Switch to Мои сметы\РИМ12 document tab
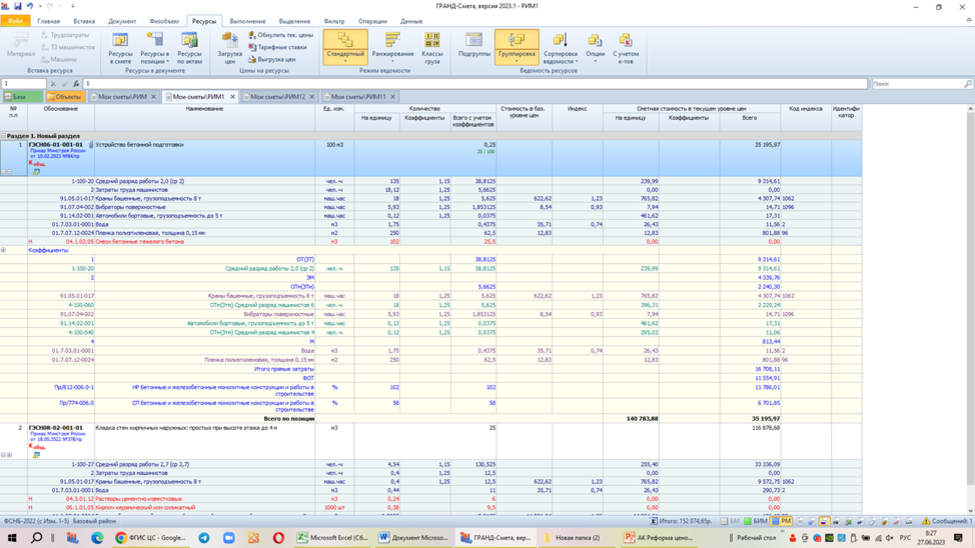Screen dimensions: 975x548 coord(277,96)
